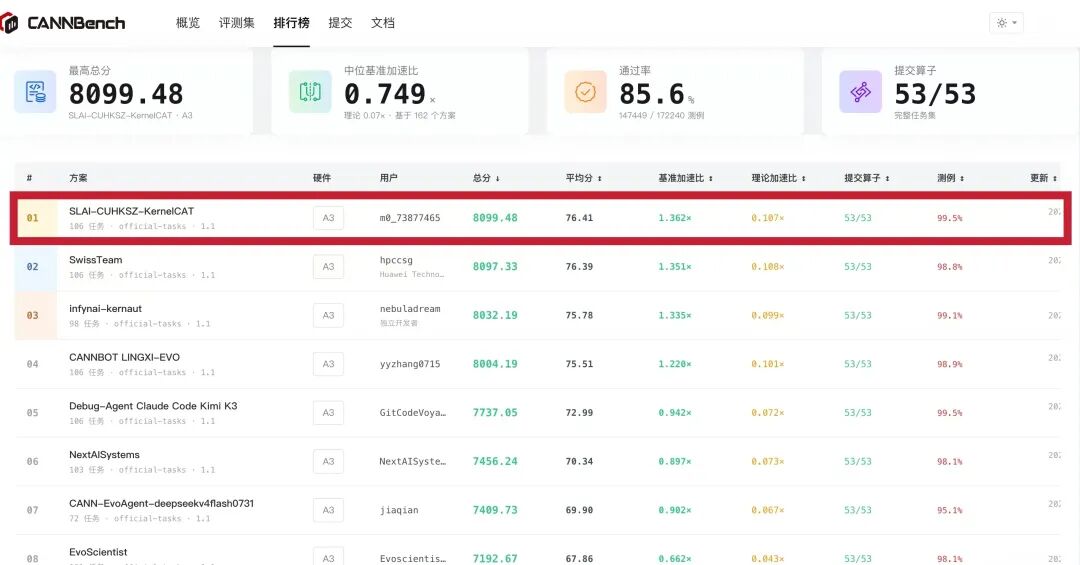
Task: Sort by 更新 column
Action: (1043, 178)
